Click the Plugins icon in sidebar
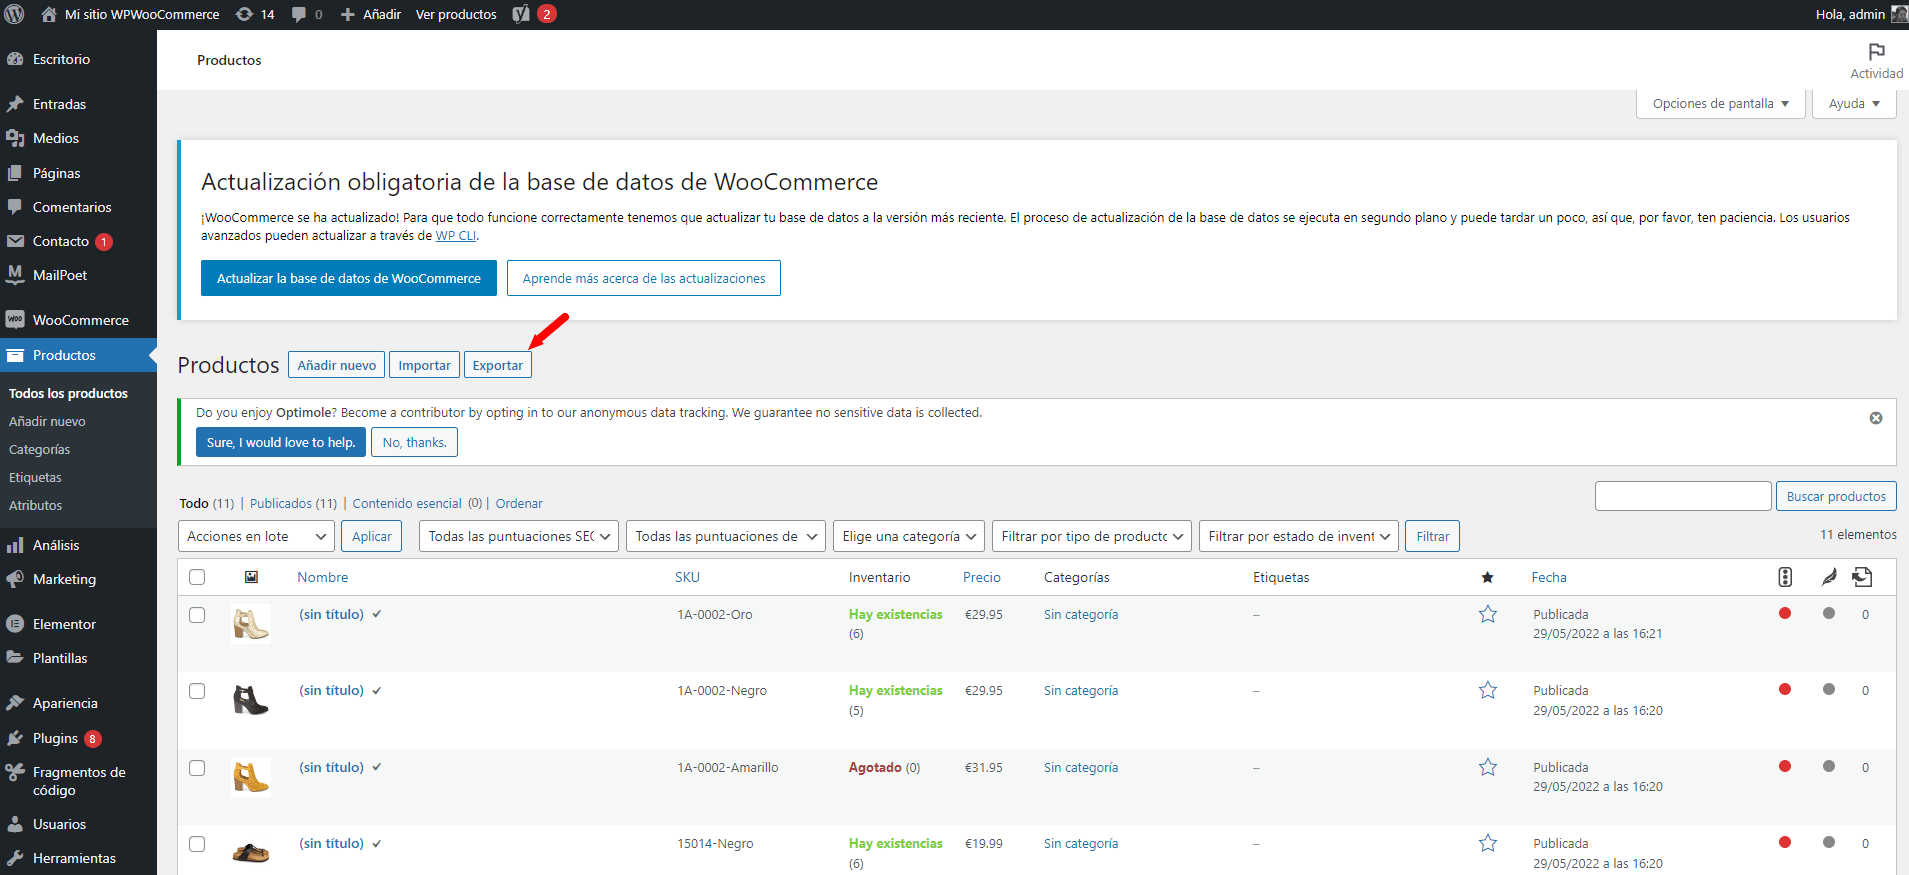The image size is (1909, 875). (15, 738)
